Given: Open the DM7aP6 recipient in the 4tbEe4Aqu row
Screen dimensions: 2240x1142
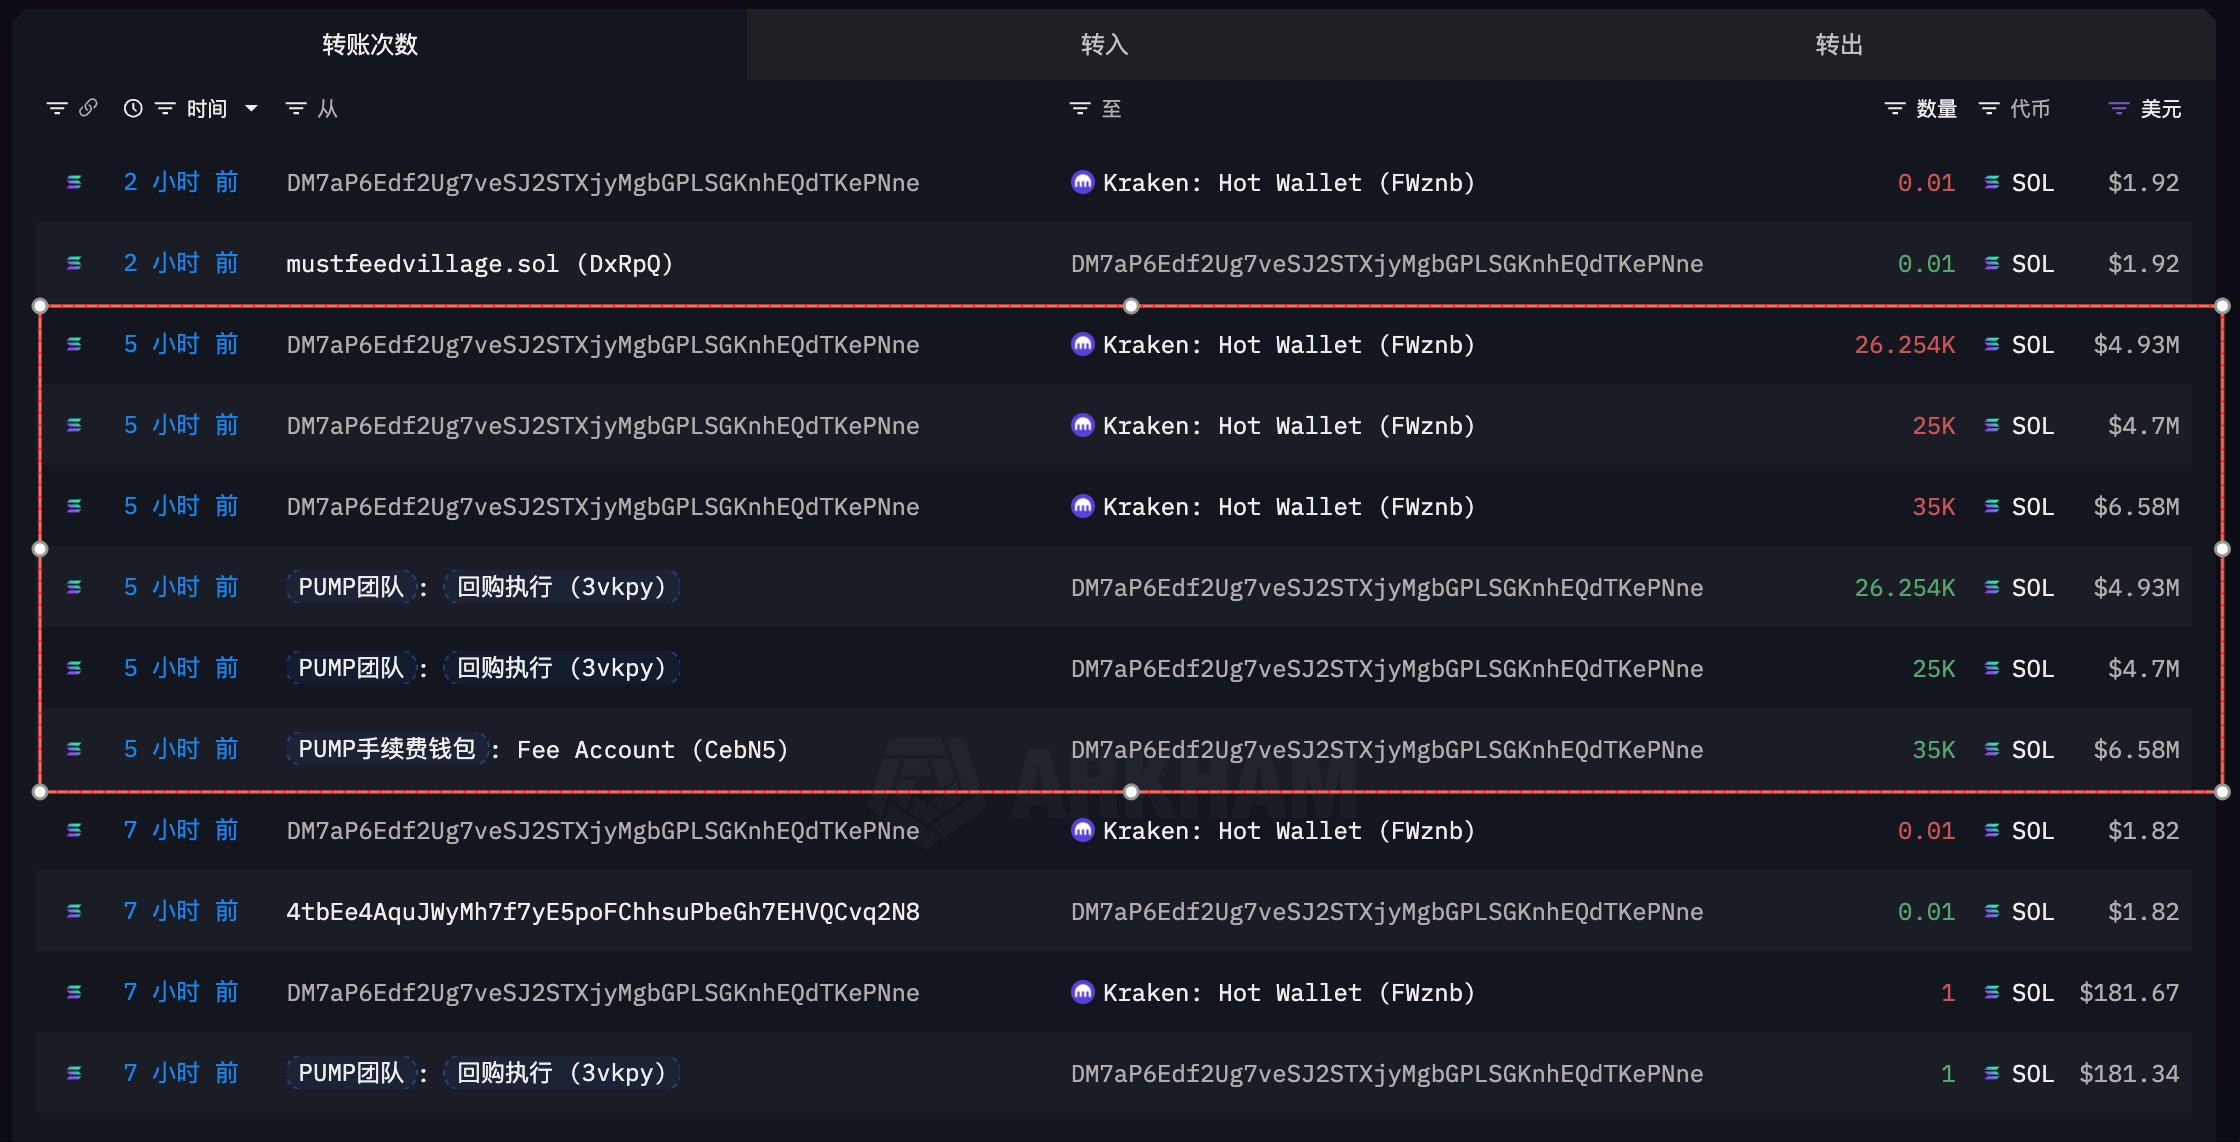Looking at the screenshot, I should pos(1387,912).
